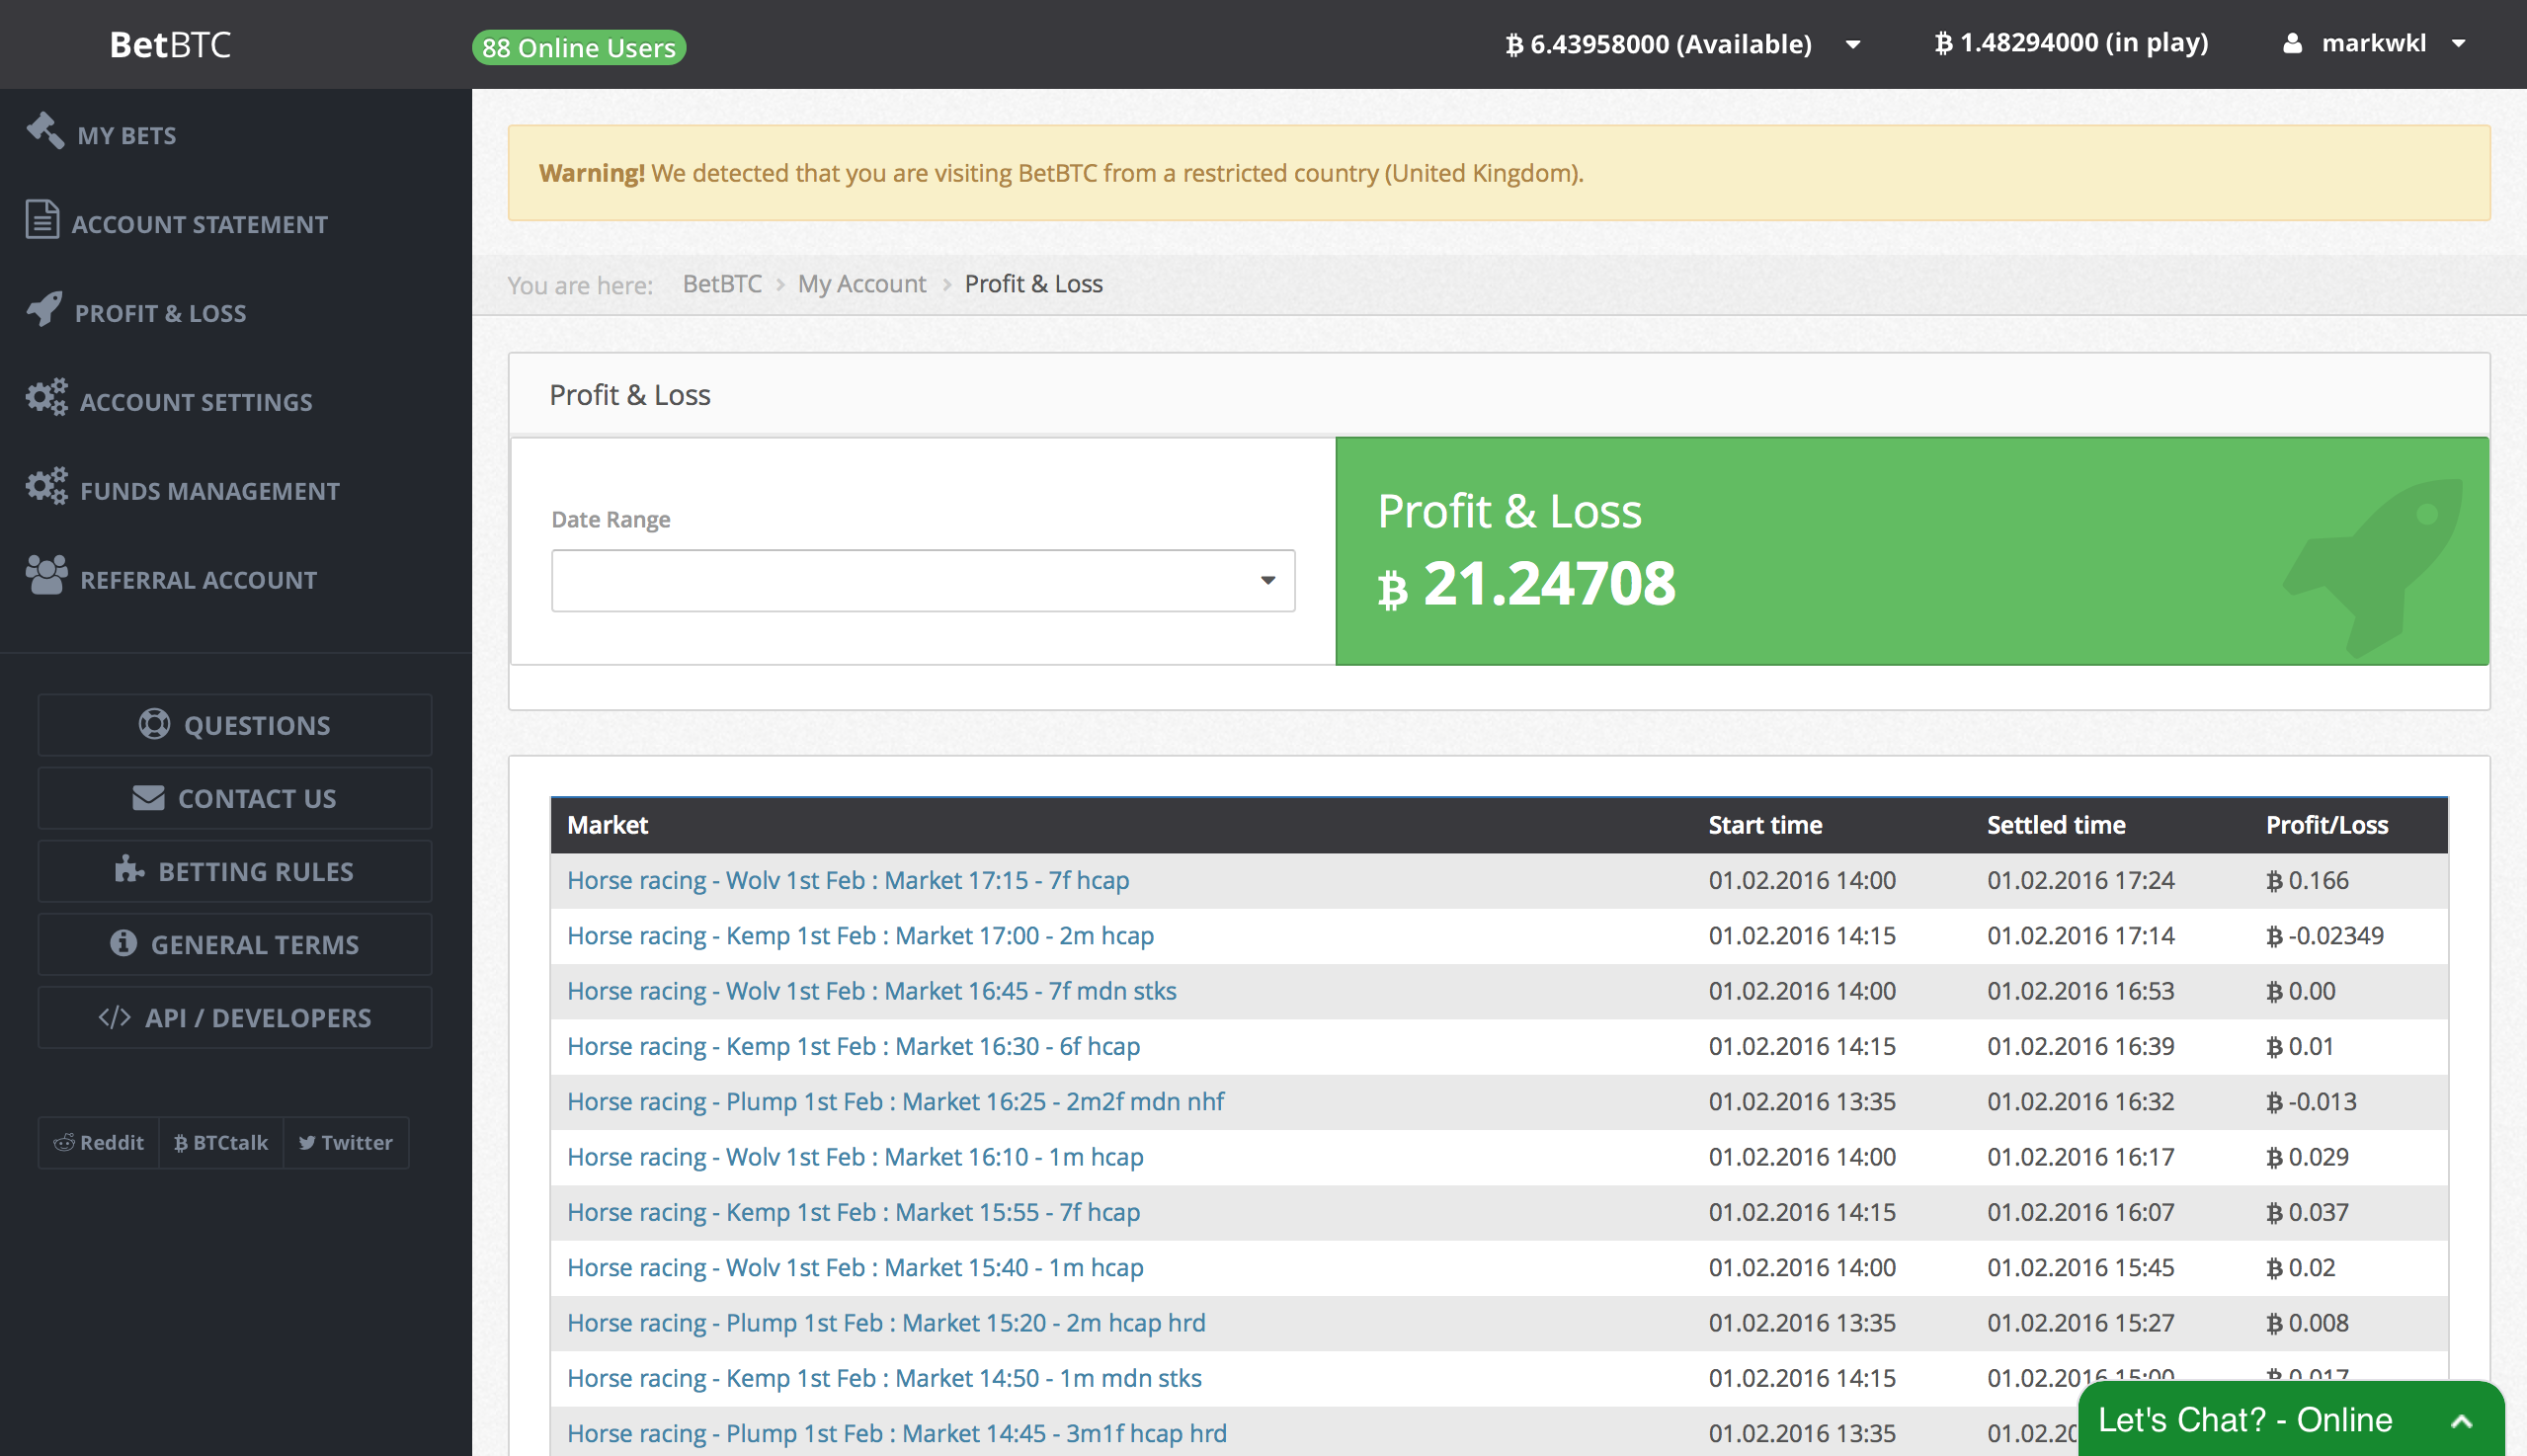Open Plump 15:20 - 2m hcap hrd market
The height and width of the screenshot is (1456, 2527).
click(886, 1322)
